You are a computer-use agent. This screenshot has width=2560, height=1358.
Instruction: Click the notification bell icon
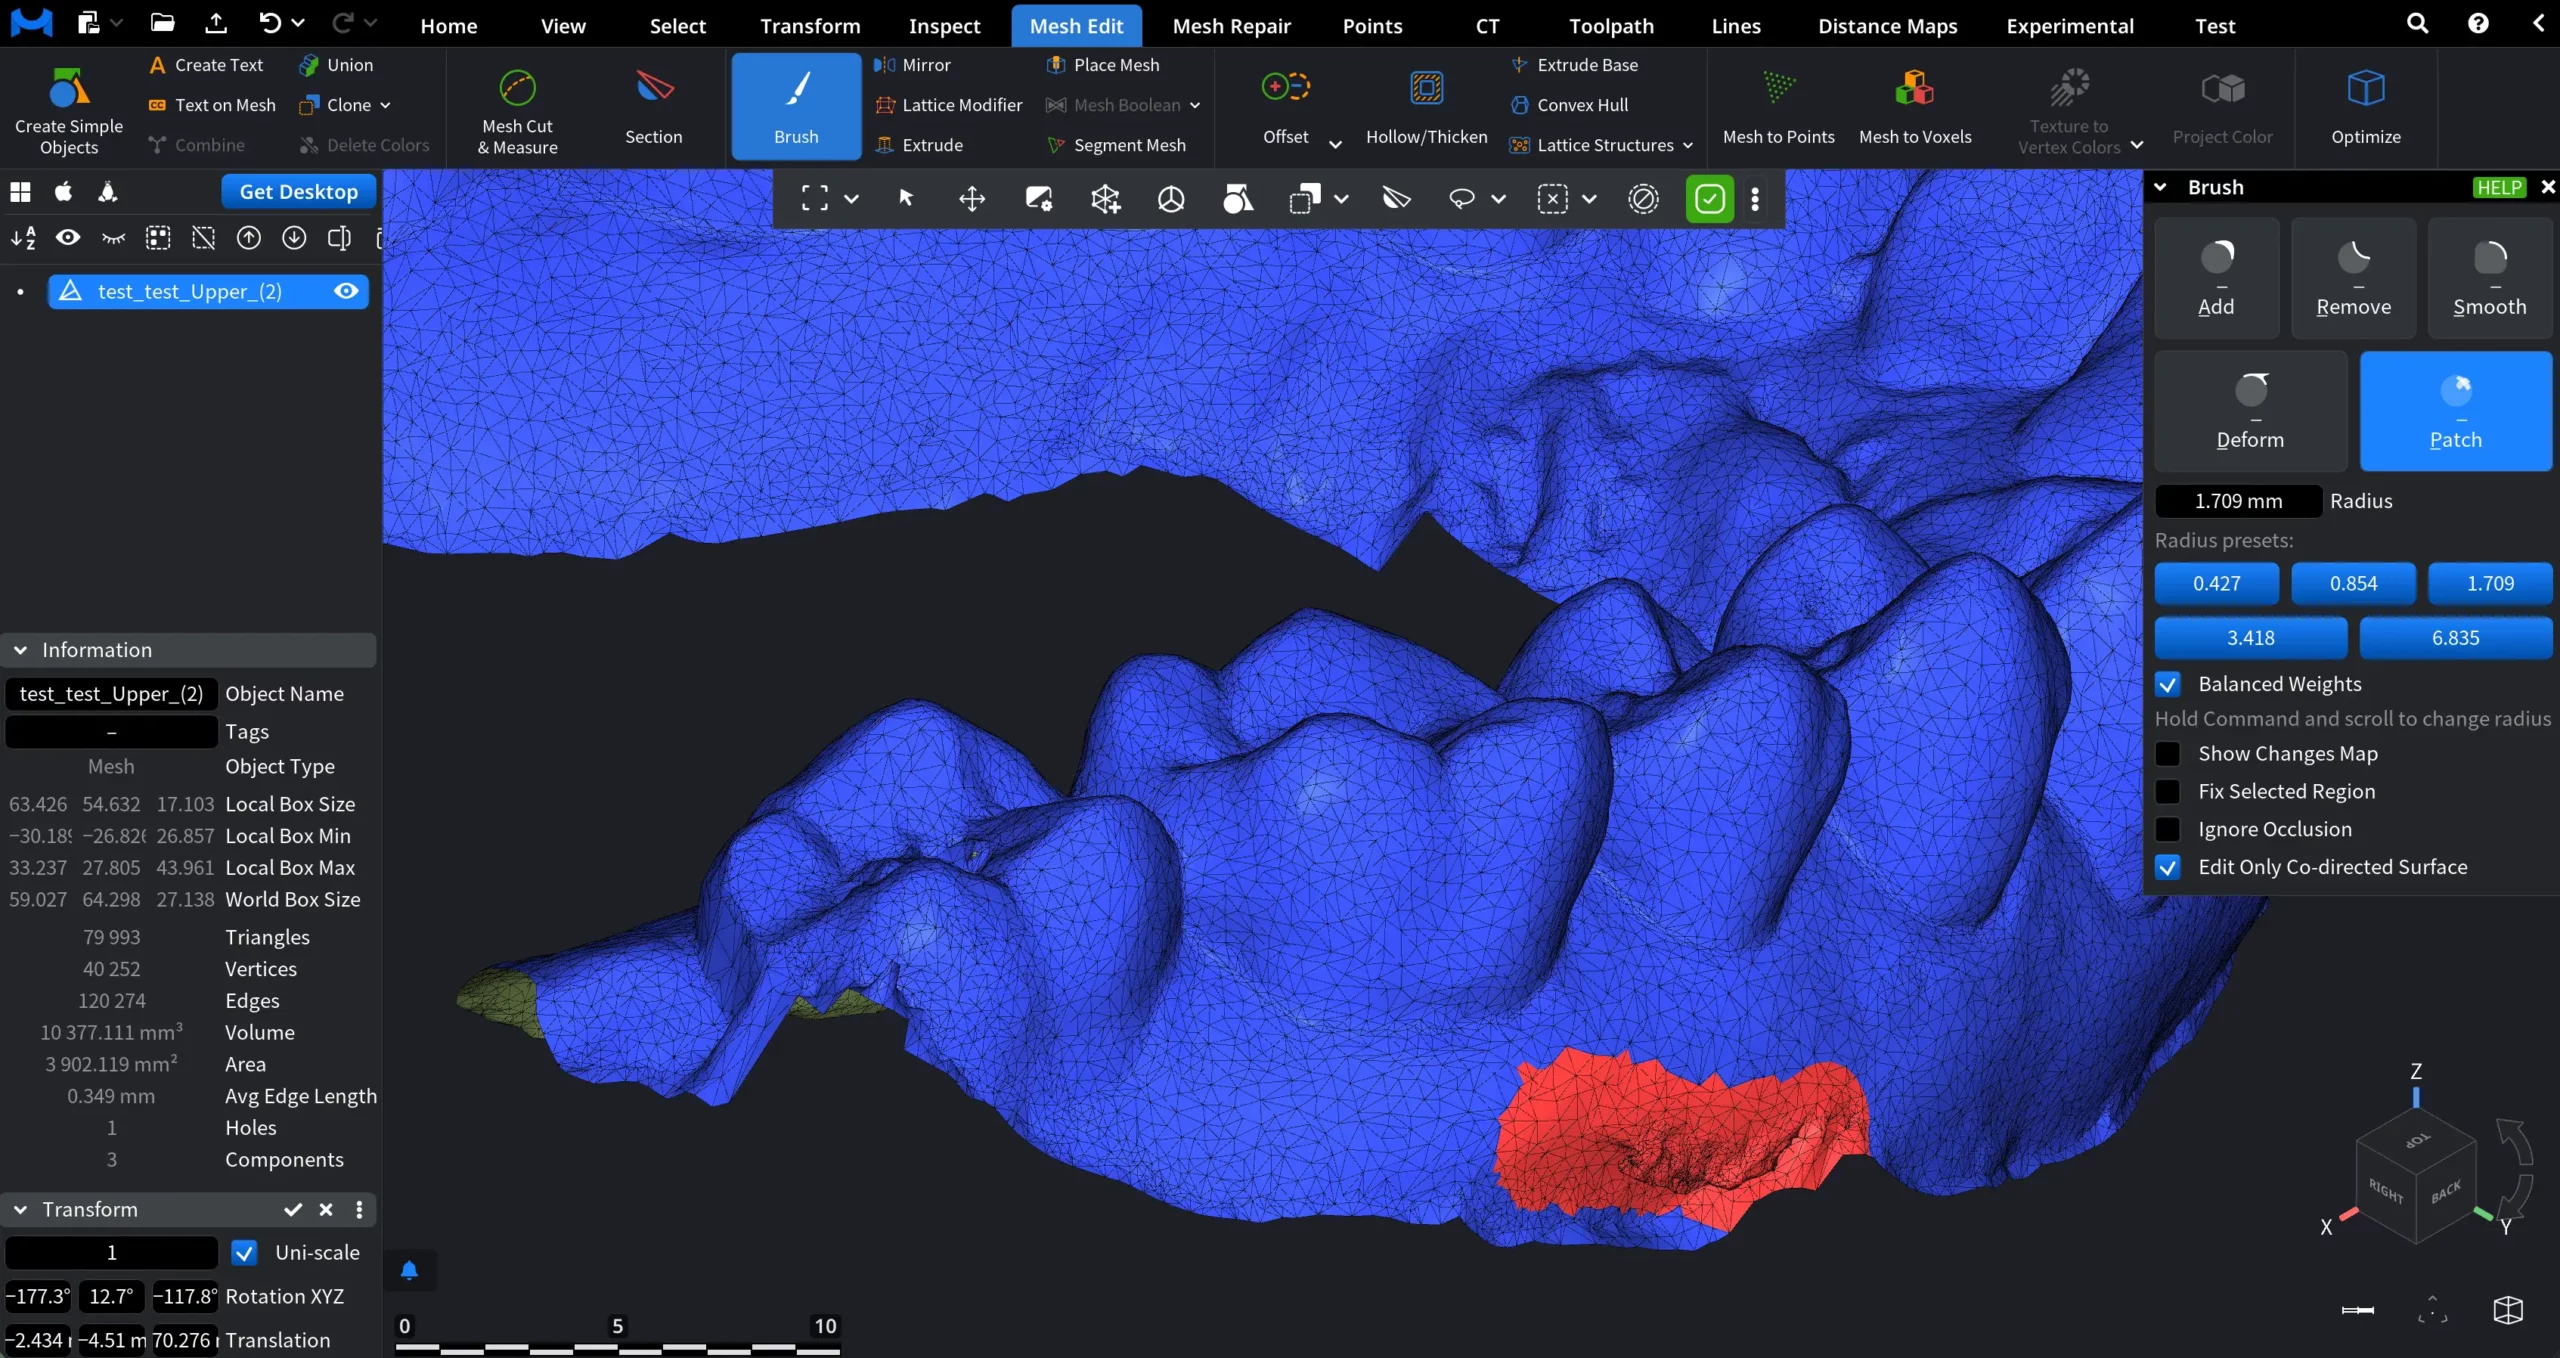(408, 1270)
